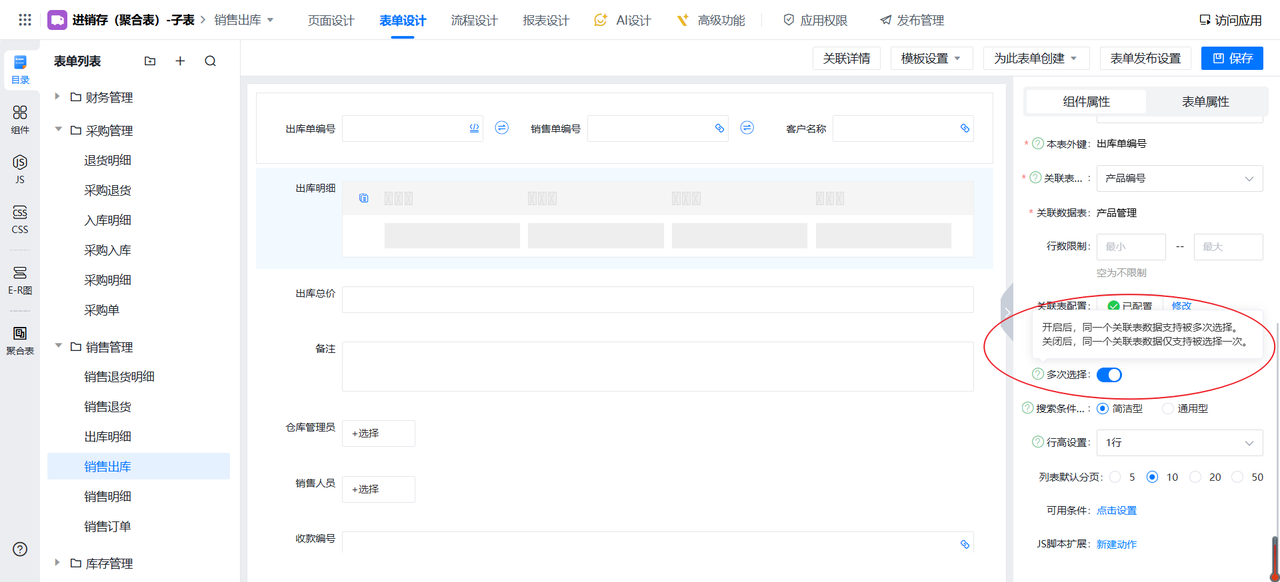The height and width of the screenshot is (582, 1280).
Task: Click the help question mark icon
Action: click(20, 549)
